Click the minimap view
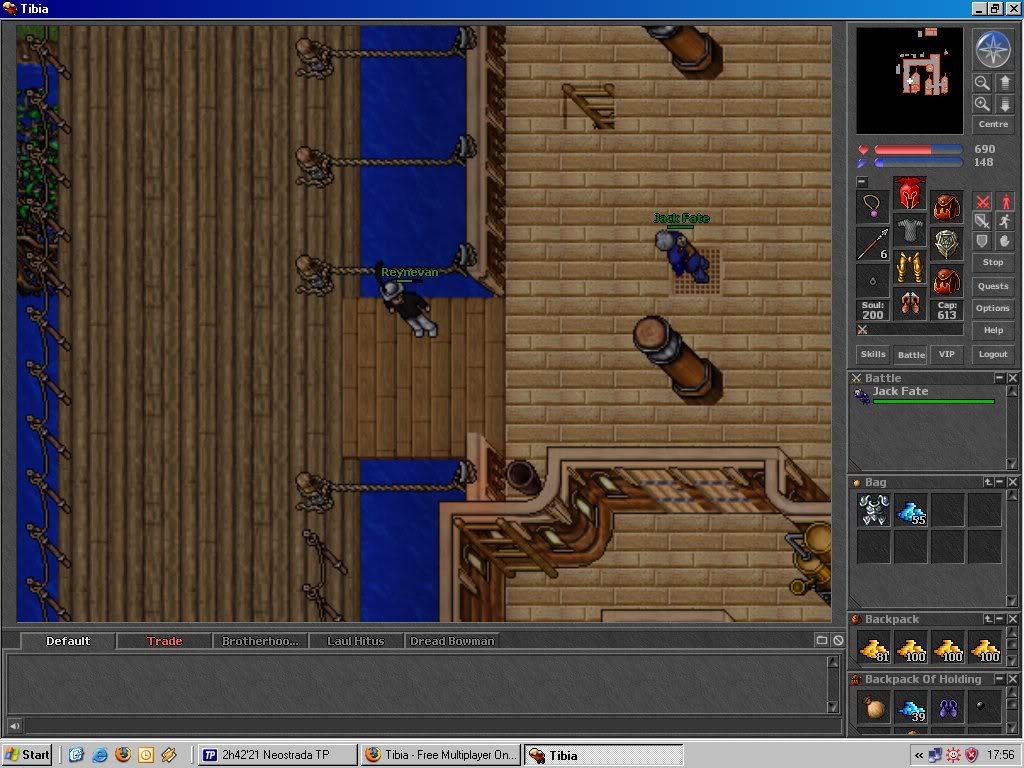 click(x=909, y=80)
